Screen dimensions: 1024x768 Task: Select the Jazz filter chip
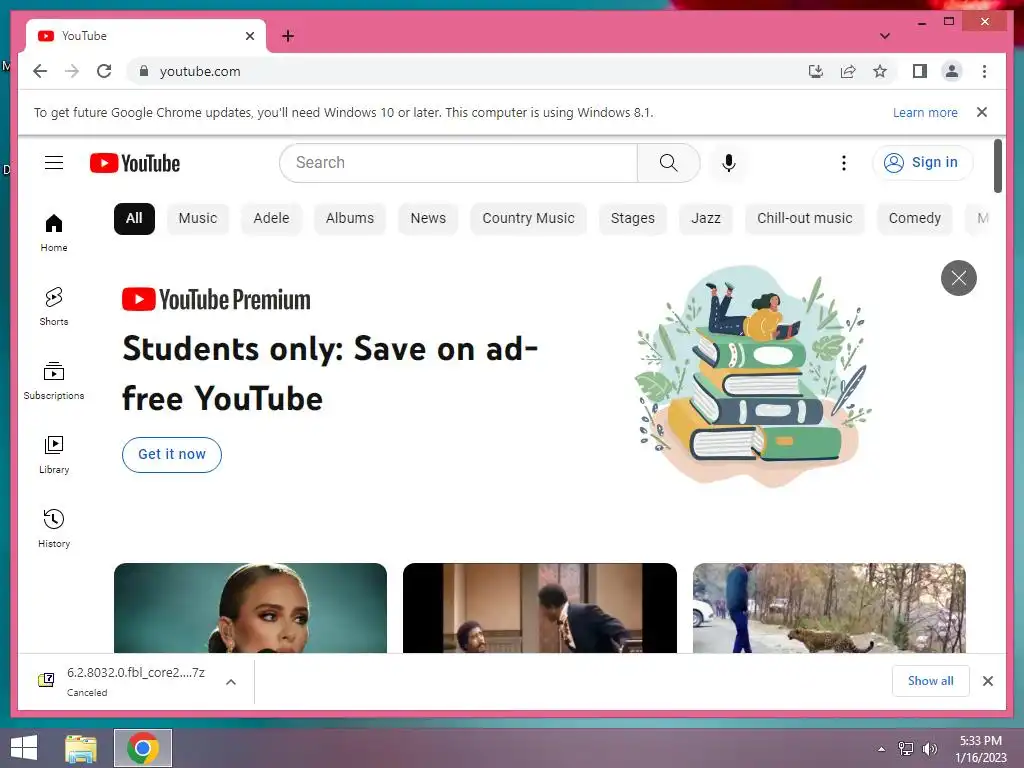click(x=706, y=218)
